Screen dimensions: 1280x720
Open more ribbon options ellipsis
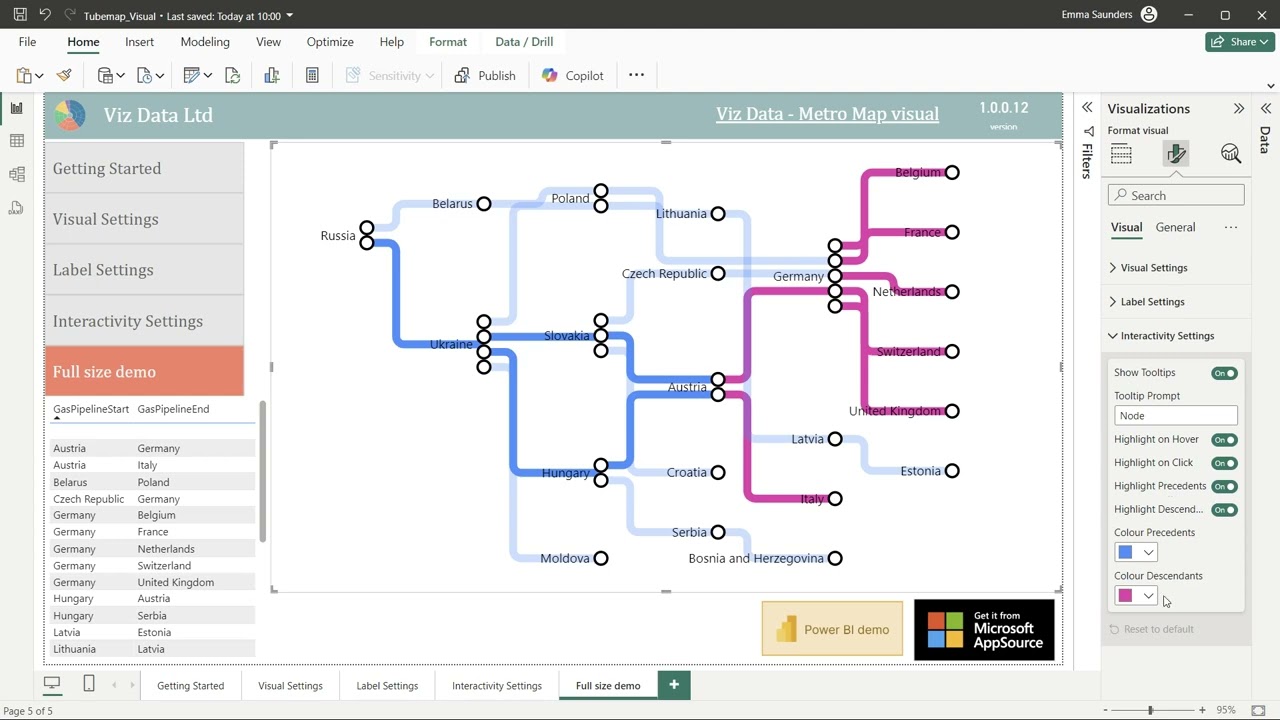[x=636, y=75]
